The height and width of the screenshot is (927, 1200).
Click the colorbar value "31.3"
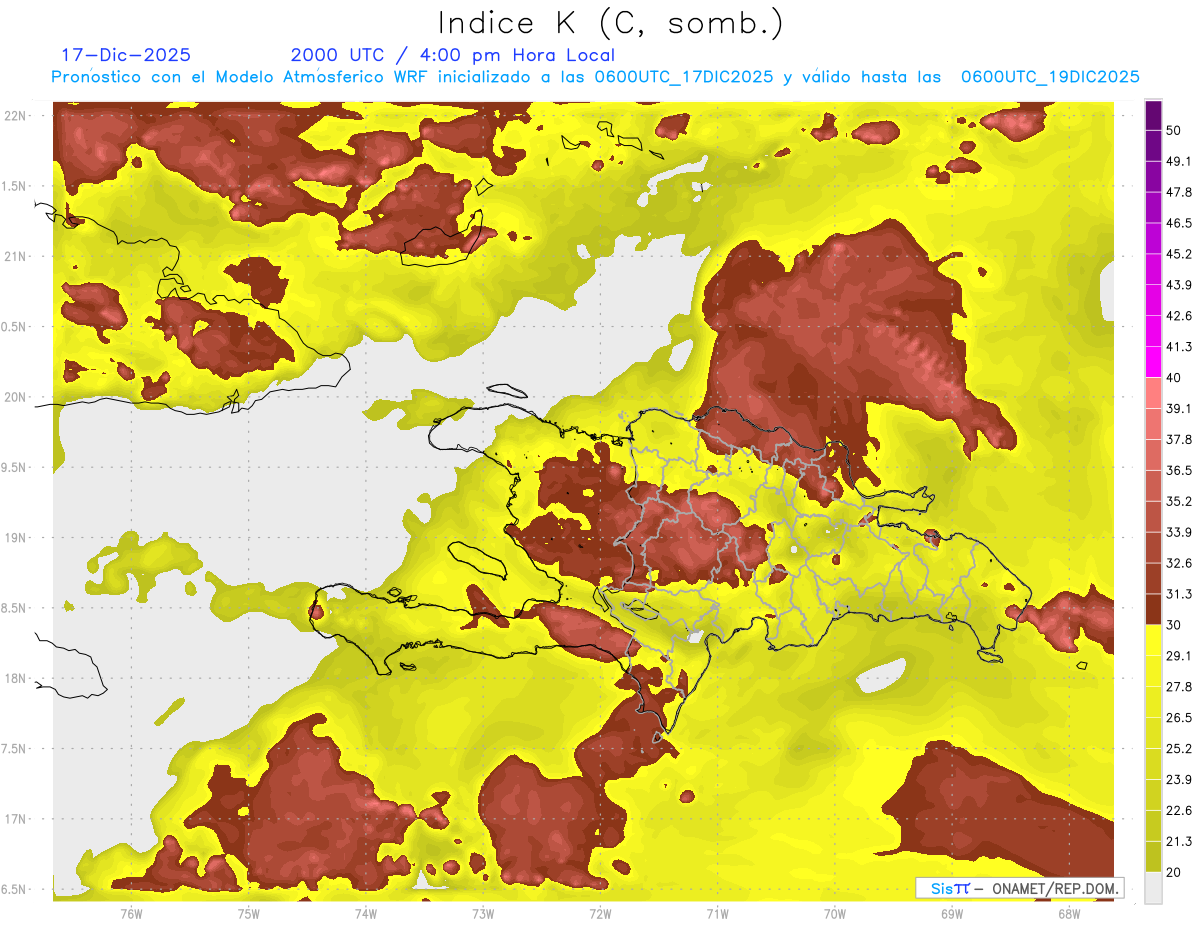click(x=1179, y=594)
